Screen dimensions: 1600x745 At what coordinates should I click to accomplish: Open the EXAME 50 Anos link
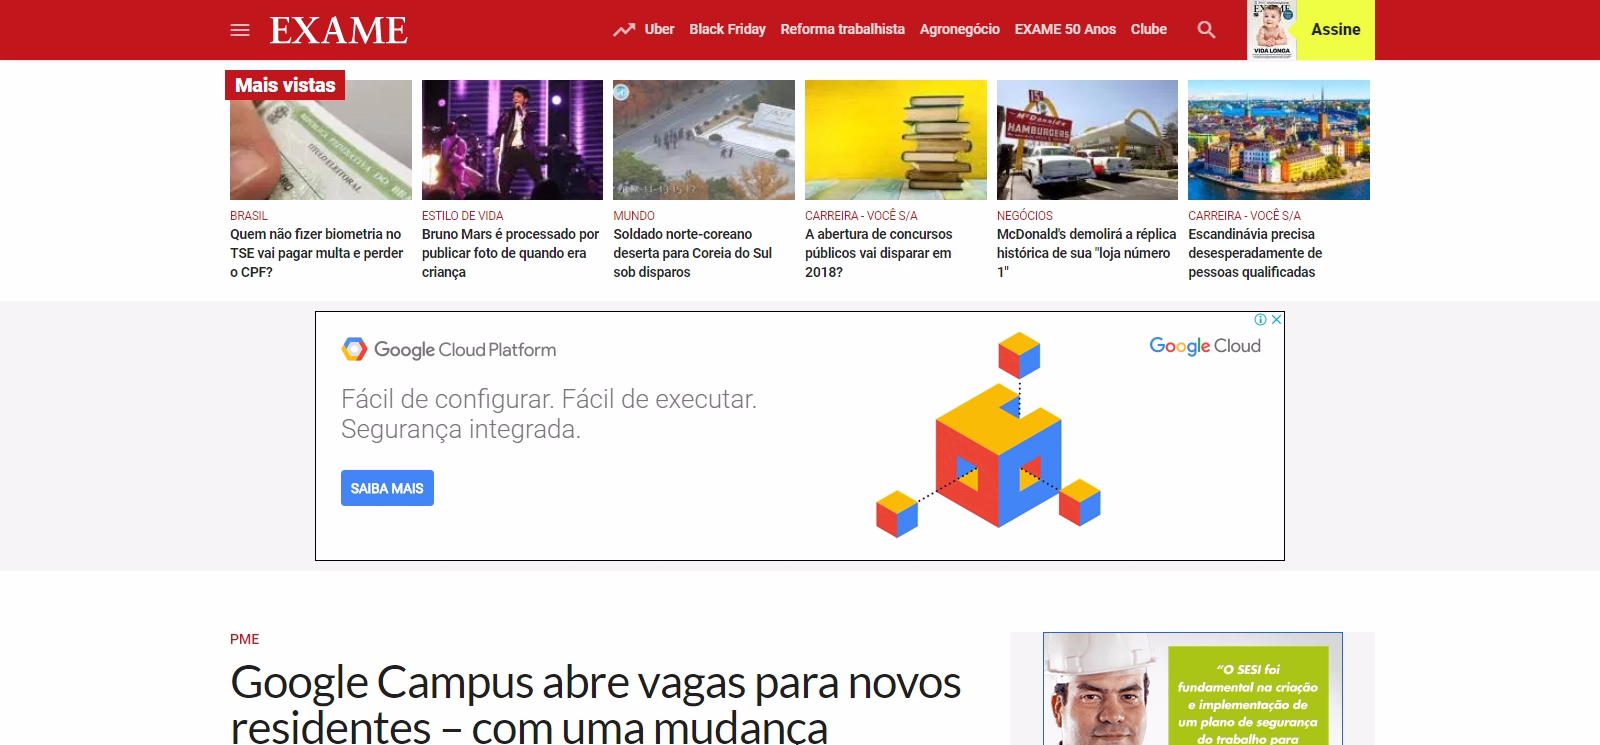[x=1065, y=29]
